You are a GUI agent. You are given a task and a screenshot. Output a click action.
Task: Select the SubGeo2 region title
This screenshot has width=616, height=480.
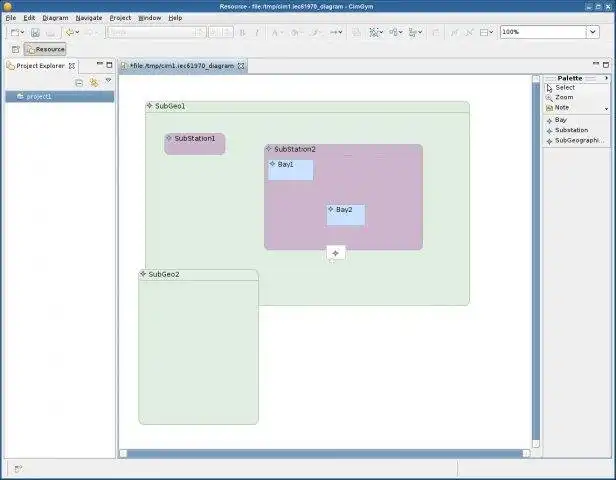coord(164,275)
